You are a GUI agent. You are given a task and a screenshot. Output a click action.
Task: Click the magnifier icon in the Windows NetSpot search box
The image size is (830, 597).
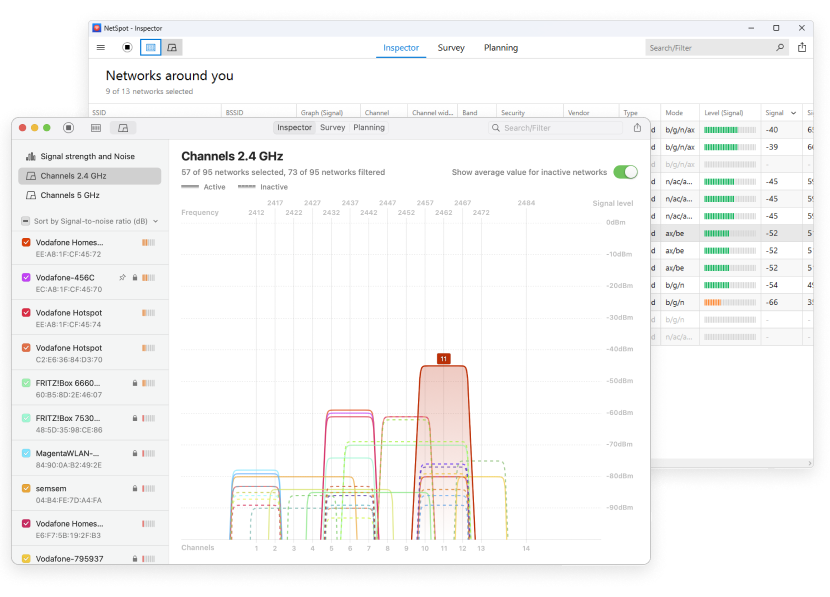(780, 48)
